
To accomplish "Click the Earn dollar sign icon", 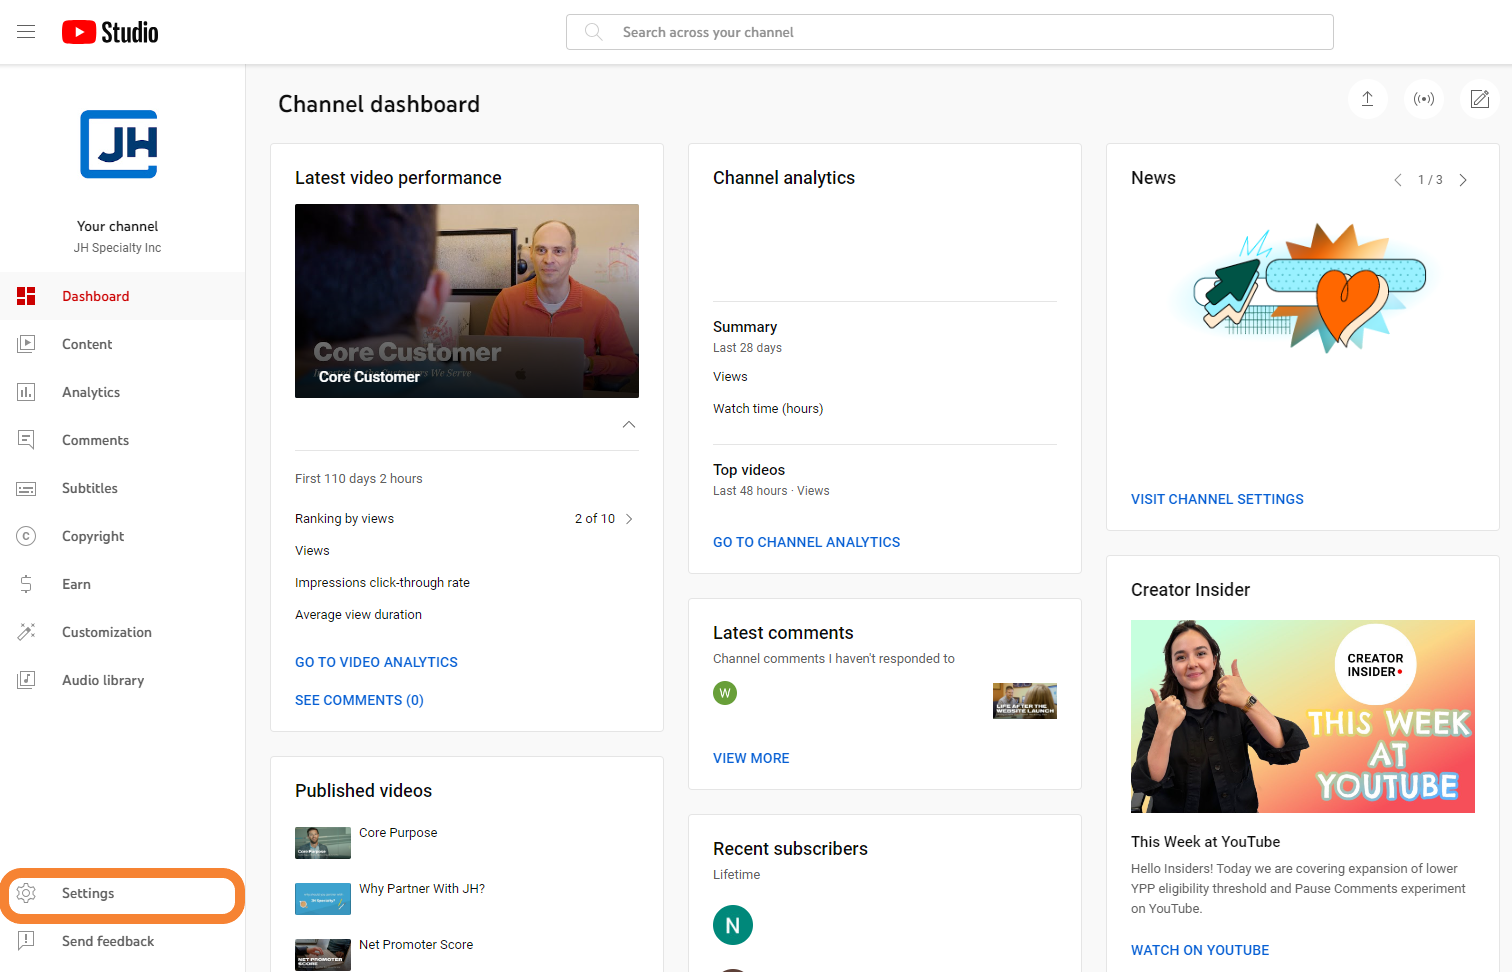I will [26, 584].
